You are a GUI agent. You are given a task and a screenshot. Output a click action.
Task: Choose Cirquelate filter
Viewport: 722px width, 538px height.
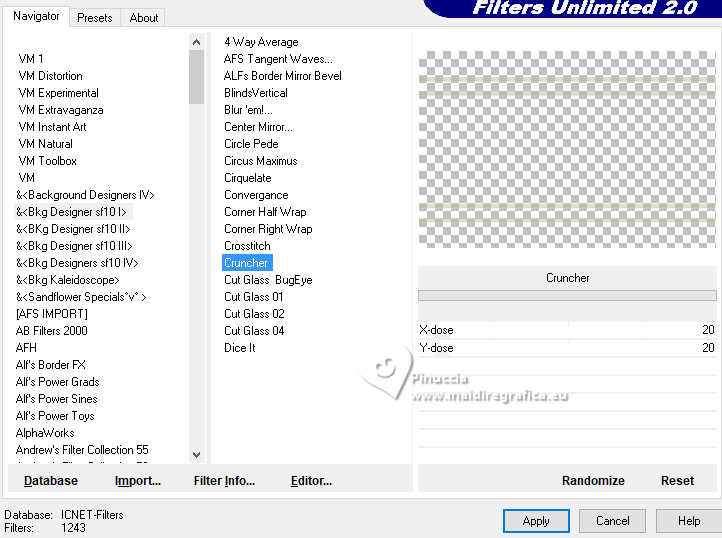tap(248, 179)
